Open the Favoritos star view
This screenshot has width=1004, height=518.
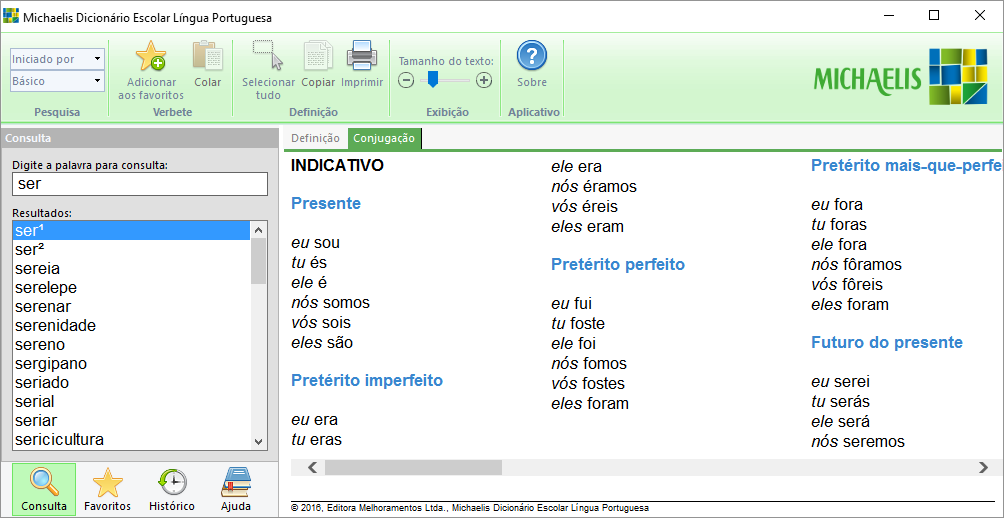pyautogui.click(x=108, y=489)
